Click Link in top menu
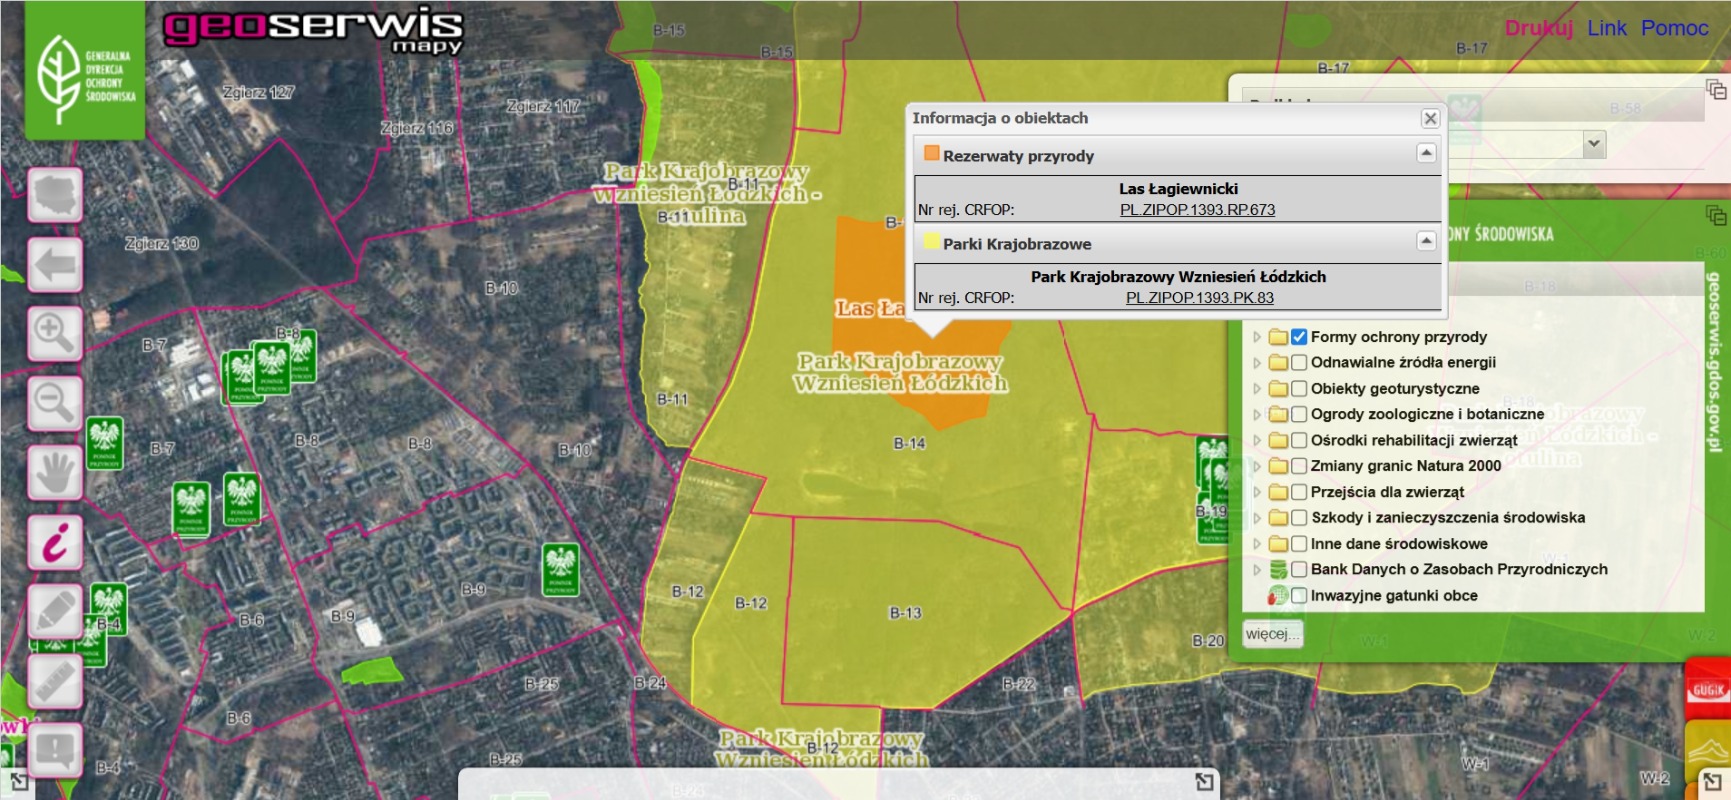 point(1607,28)
